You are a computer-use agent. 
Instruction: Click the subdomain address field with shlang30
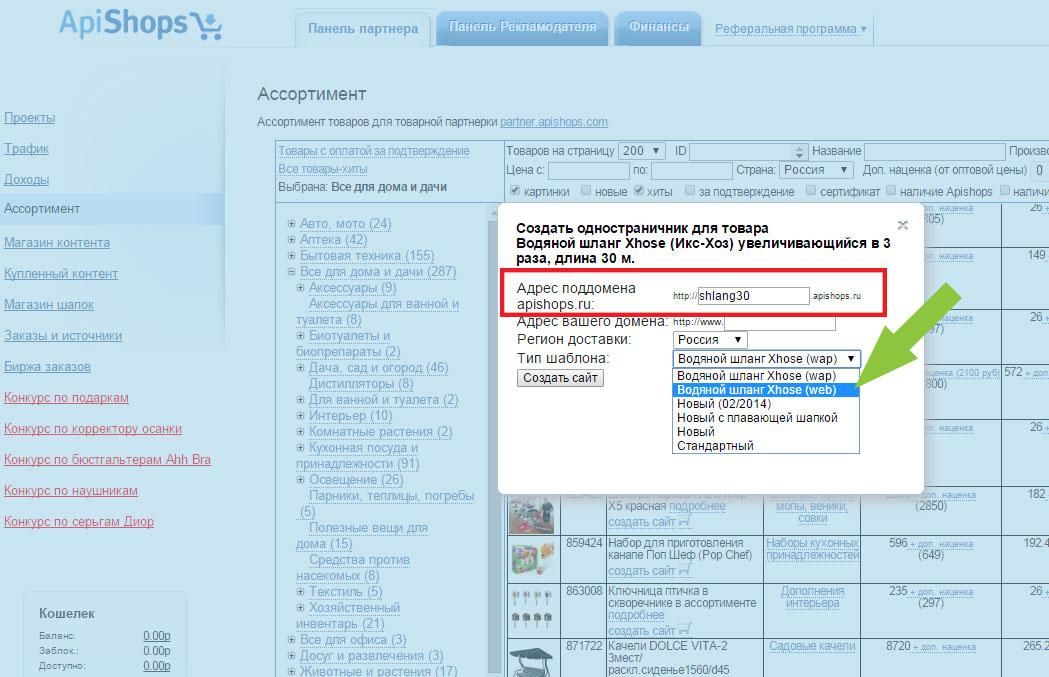point(753,296)
